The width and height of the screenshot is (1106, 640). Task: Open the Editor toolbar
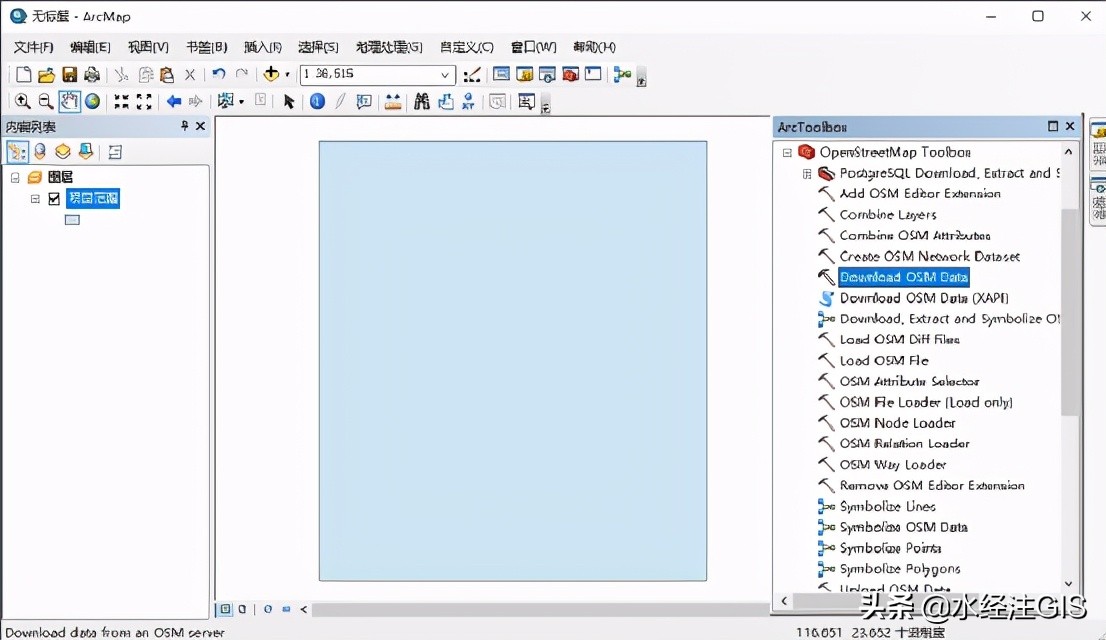pos(472,74)
